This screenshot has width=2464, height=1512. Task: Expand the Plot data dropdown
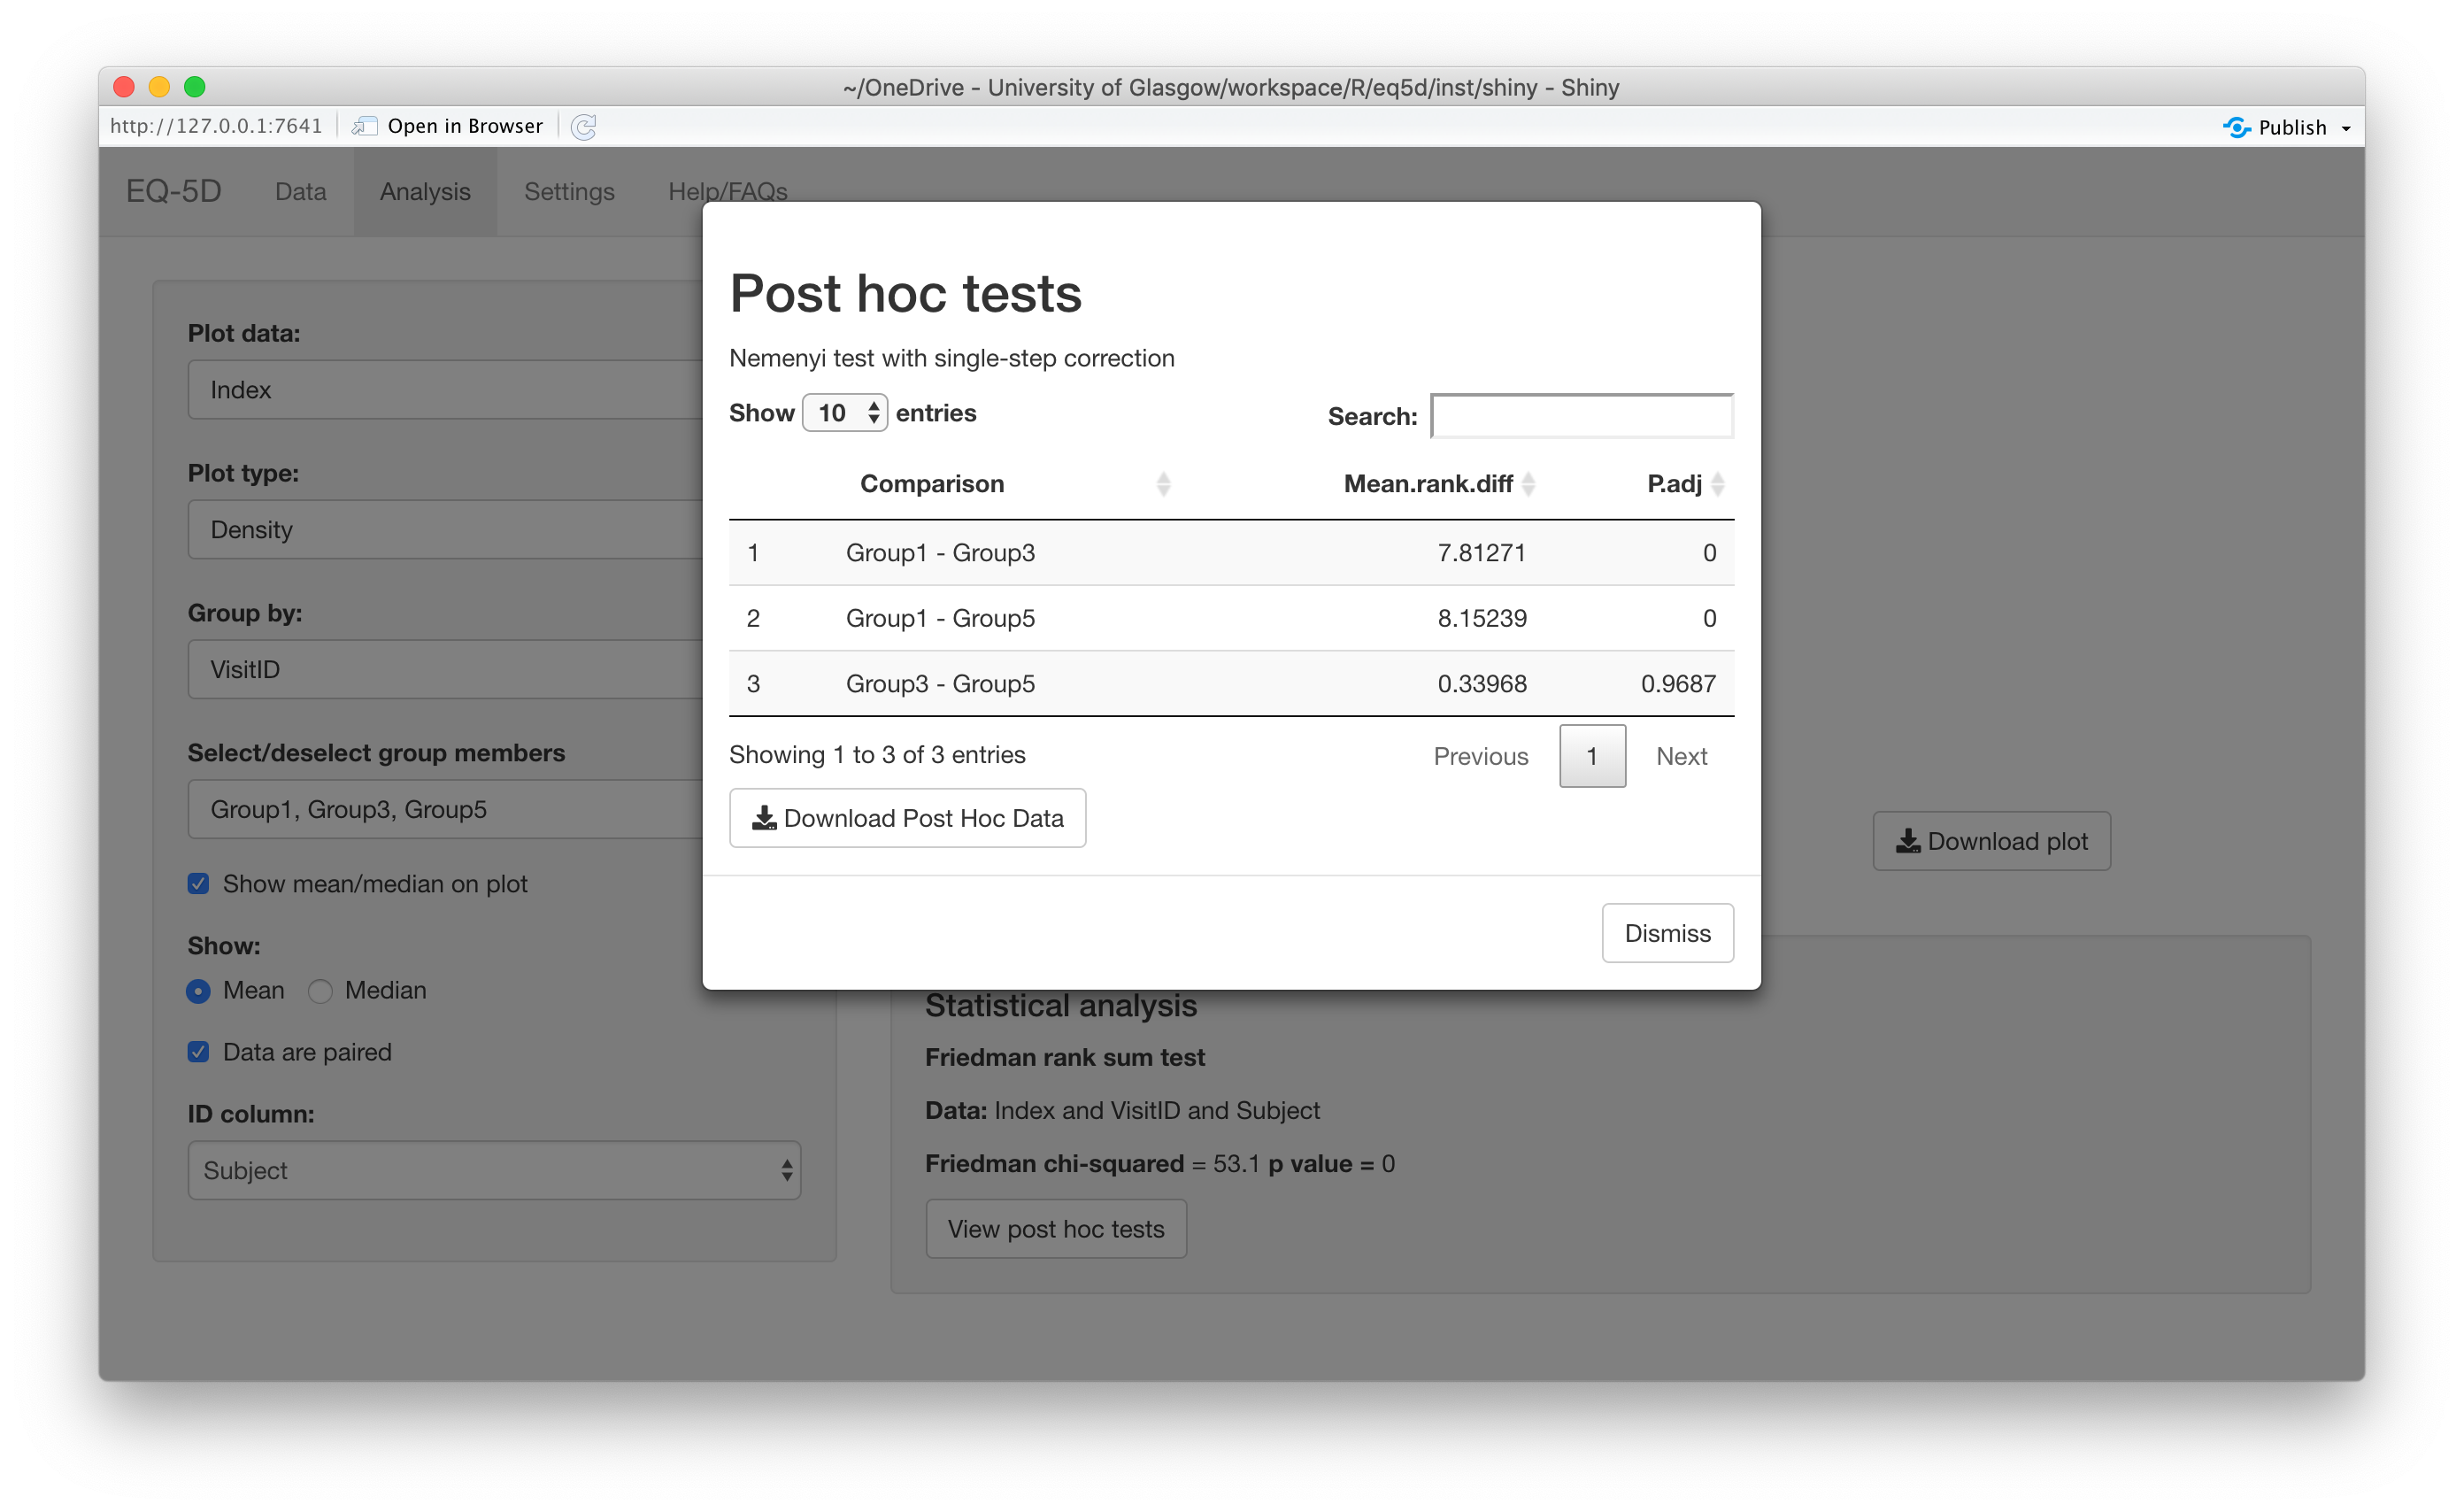493,389
